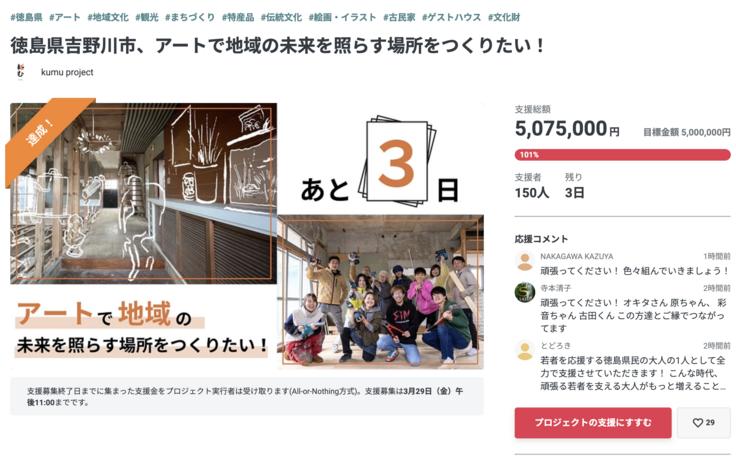
Task: Open 寺本清子's green avatar icon
Action: pos(525,292)
